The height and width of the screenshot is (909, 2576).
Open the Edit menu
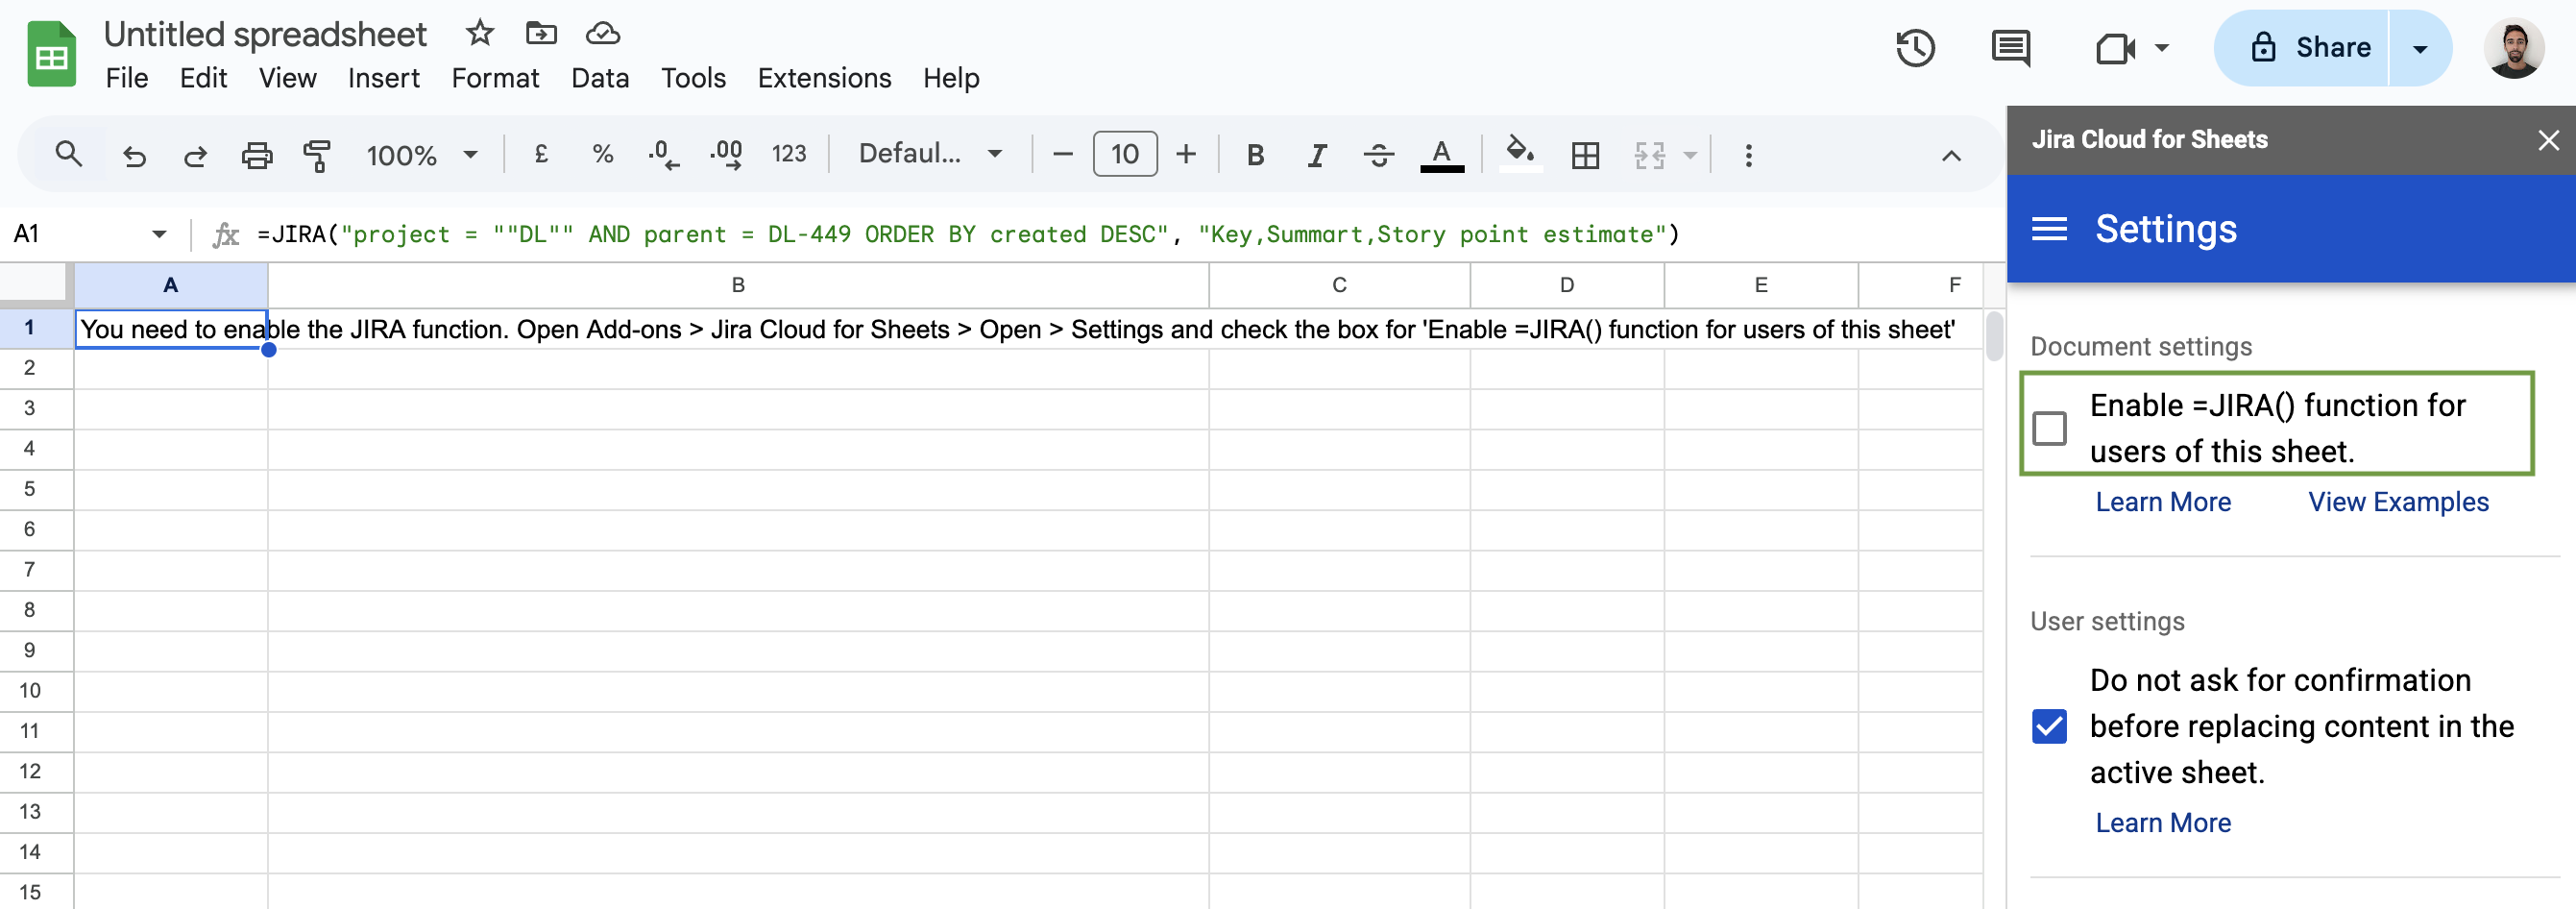tap(203, 78)
